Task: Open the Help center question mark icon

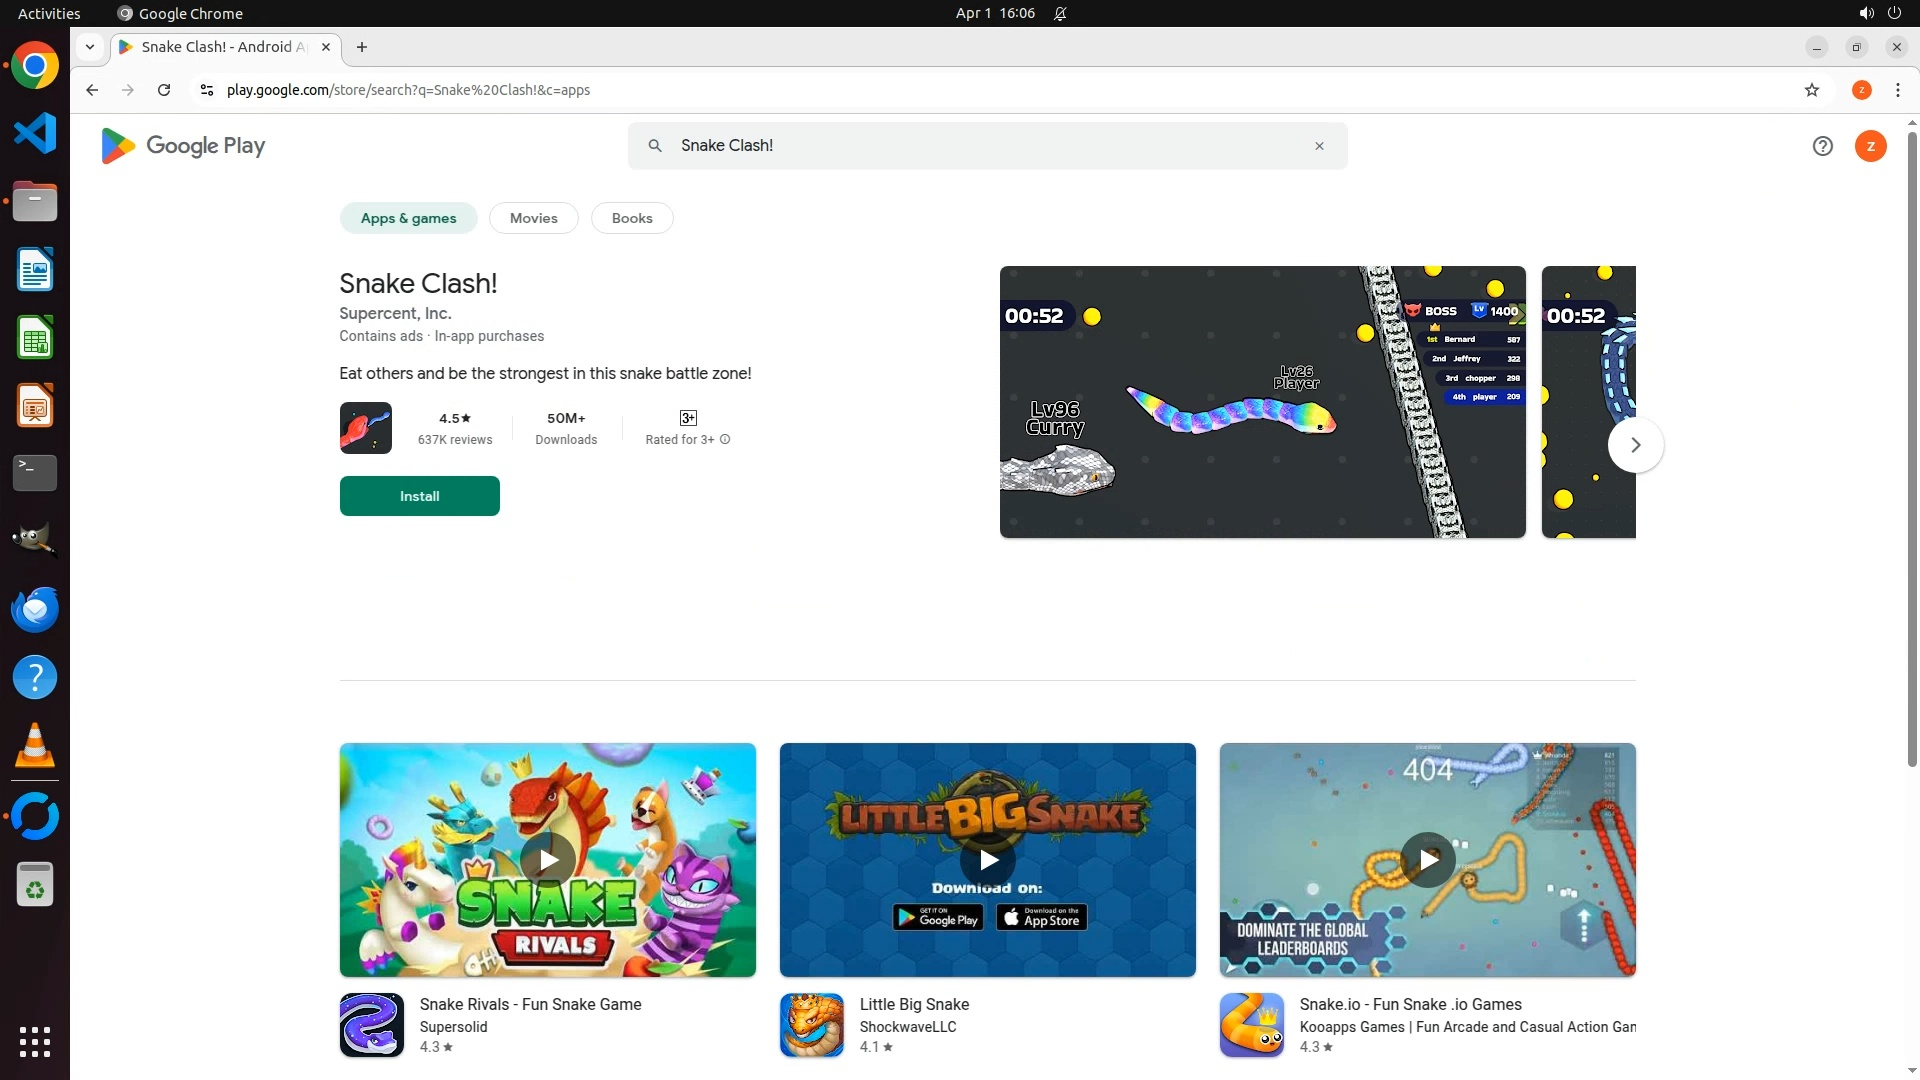Action: pos(1822,146)
